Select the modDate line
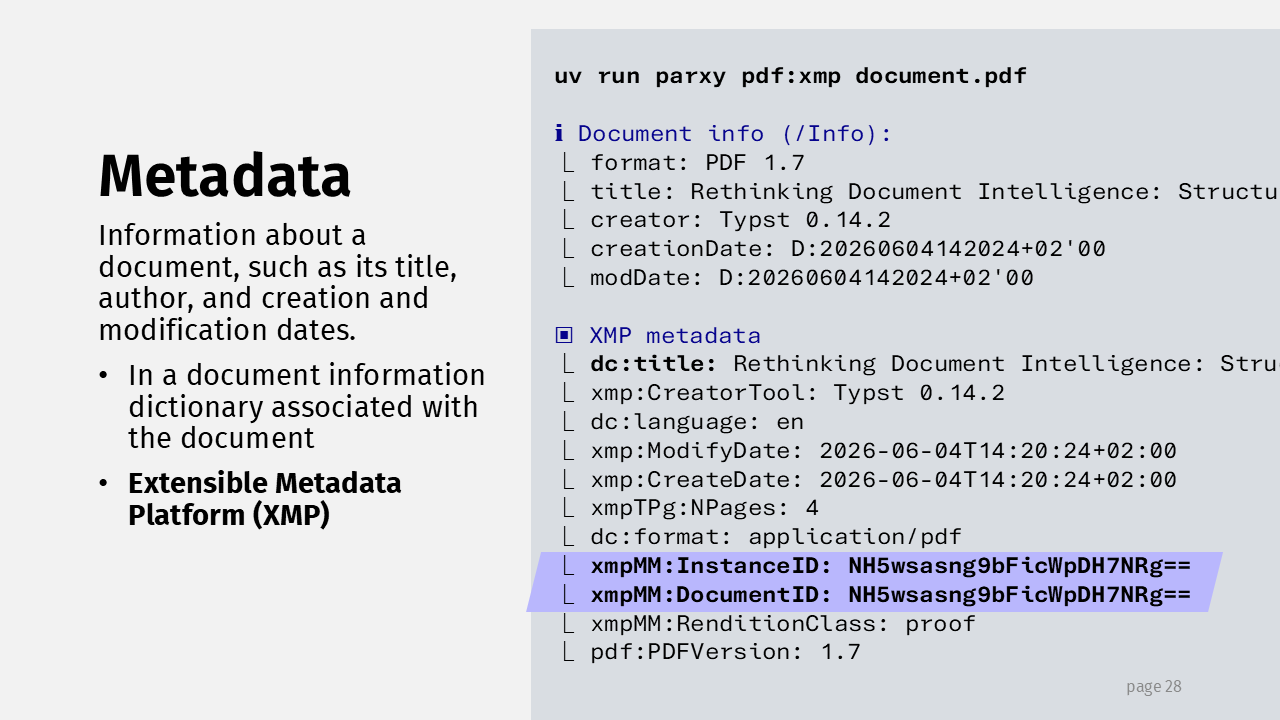Screen dimensions: 1280x720 point(798,278)
